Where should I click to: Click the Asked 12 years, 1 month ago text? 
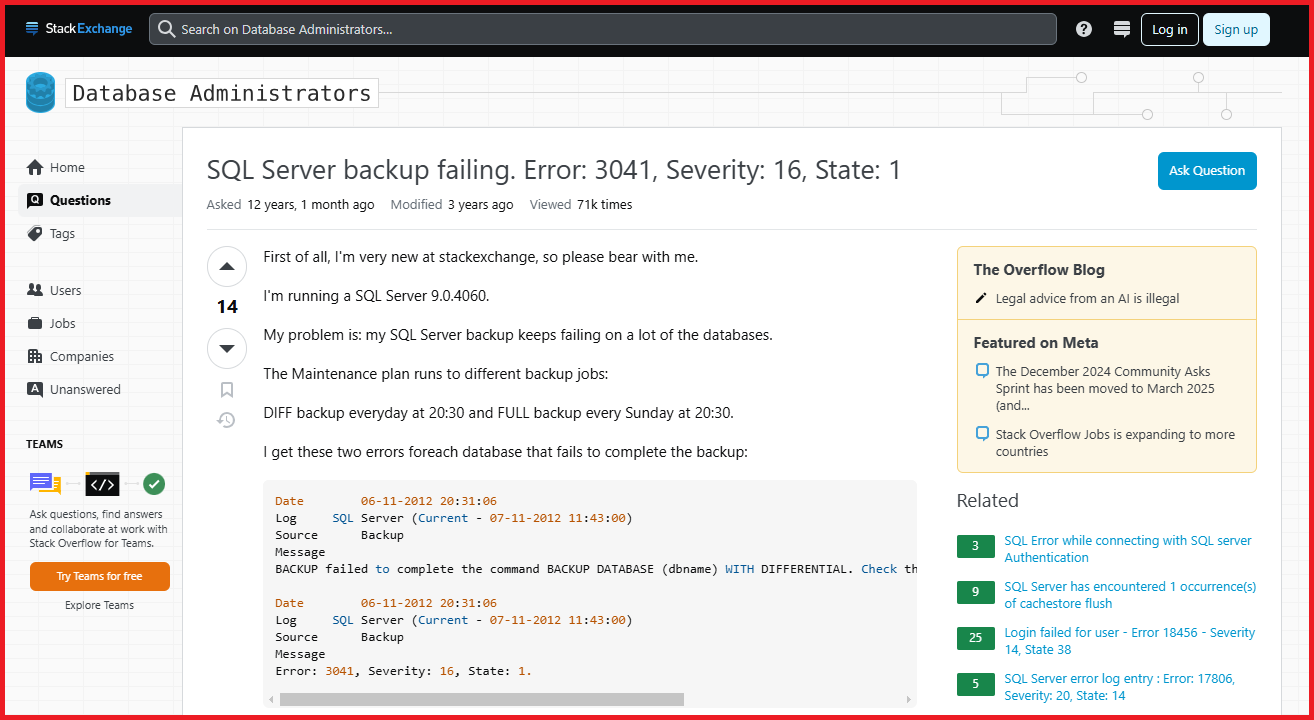click(290, 204)
